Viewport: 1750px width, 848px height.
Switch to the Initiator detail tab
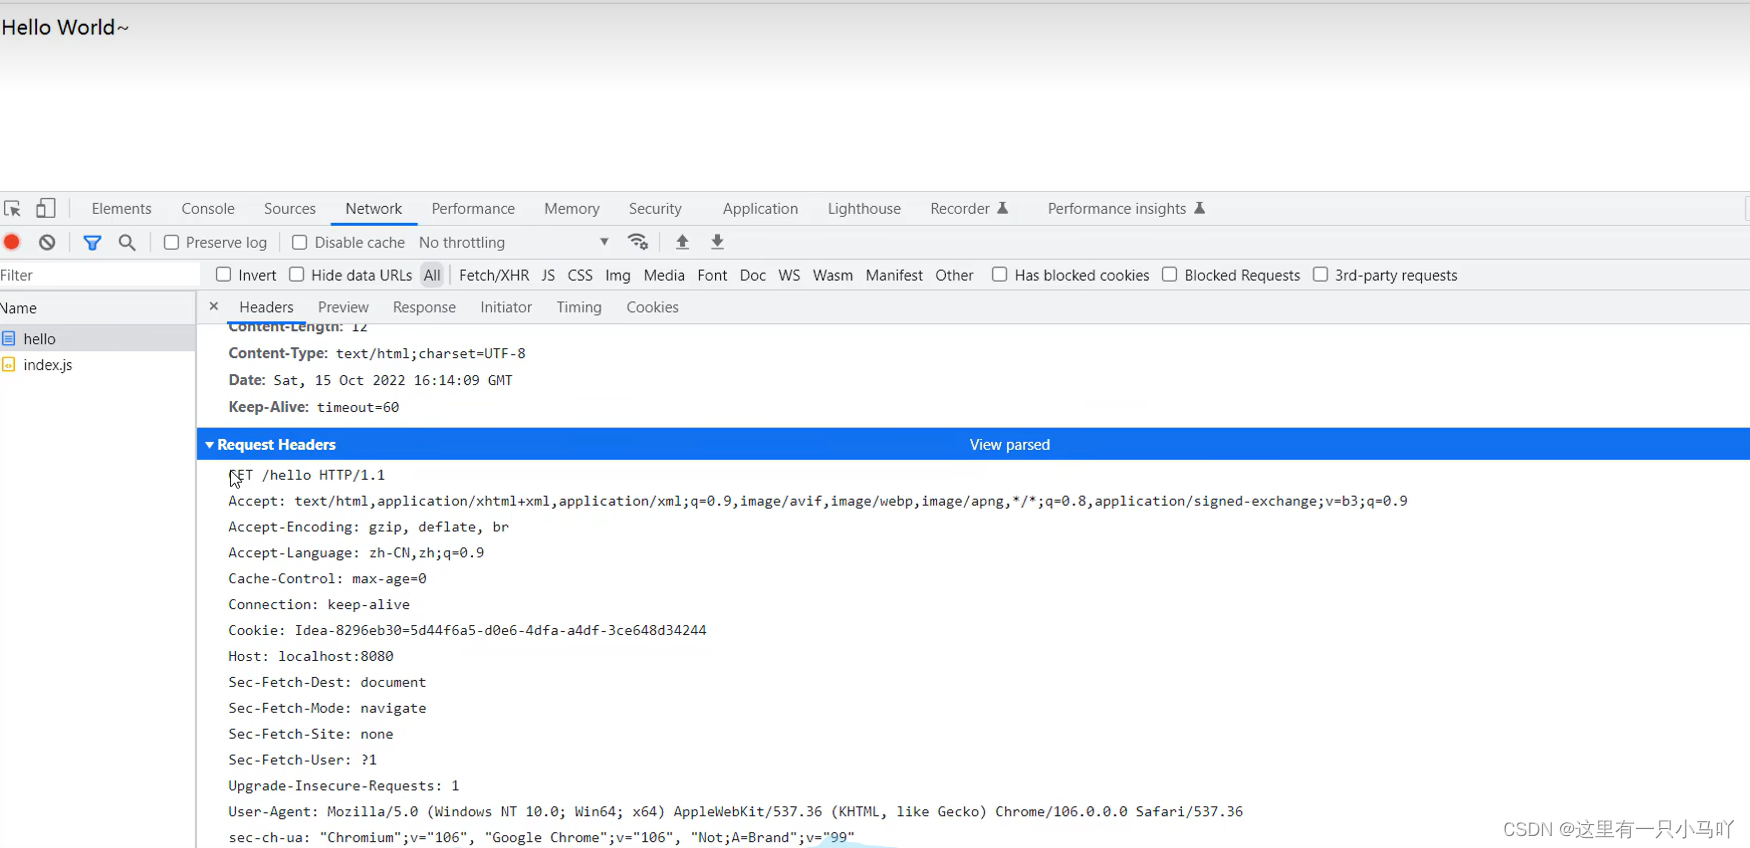[x=506, y=307]
